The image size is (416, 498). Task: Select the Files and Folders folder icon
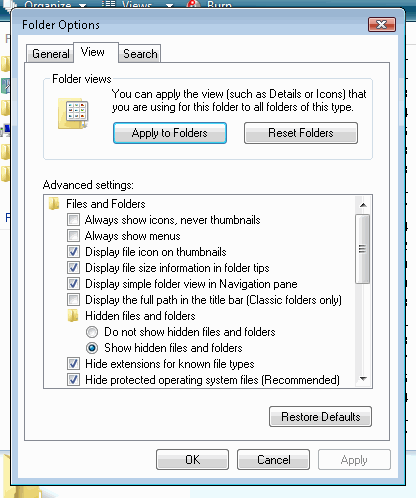54,204
